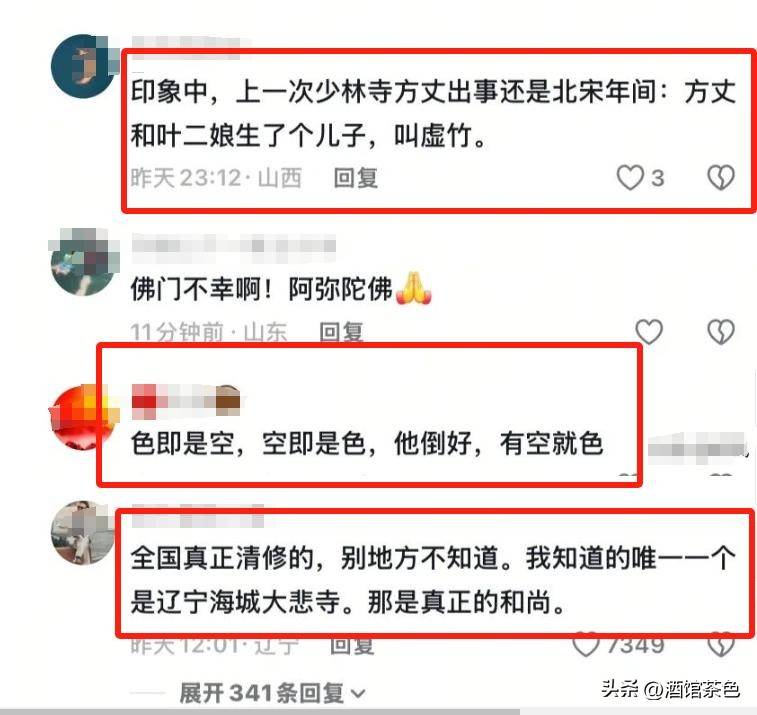Viewport: 757px width, 715px height.
Task: Reply to the 23:12 山西 comment
Action: point(356,178)
